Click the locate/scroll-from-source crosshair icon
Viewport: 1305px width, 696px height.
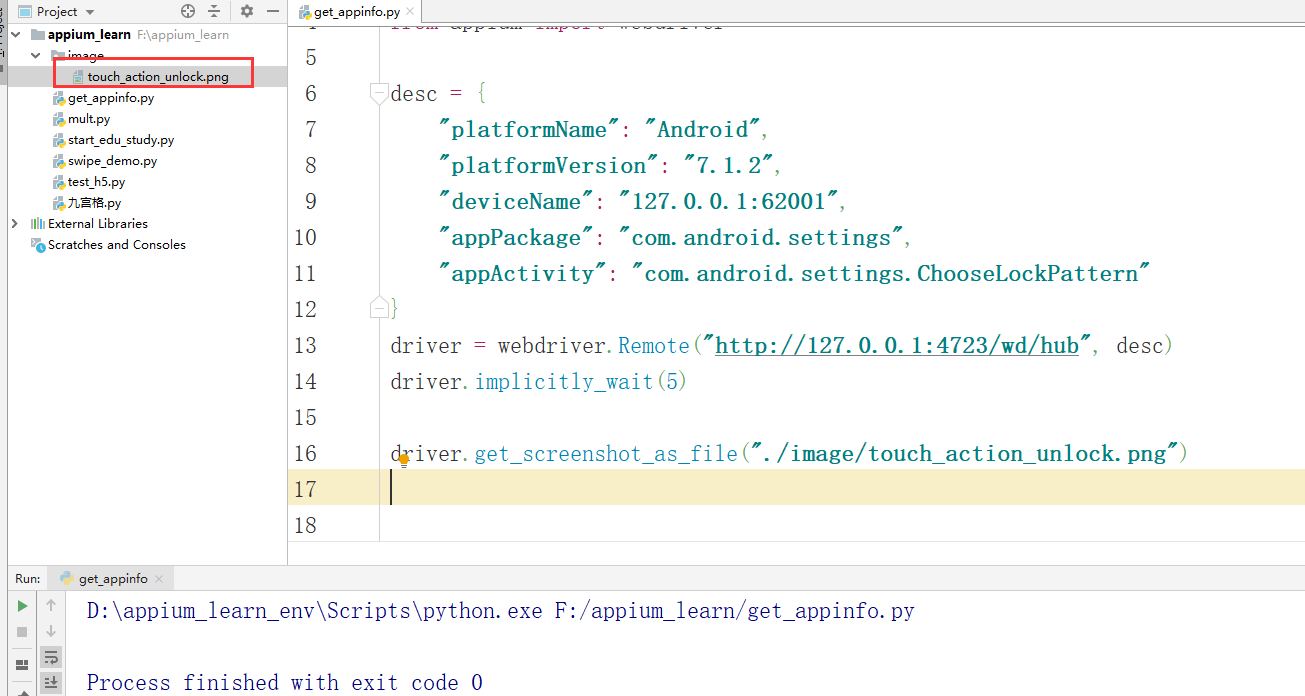(x=188, y=11)
